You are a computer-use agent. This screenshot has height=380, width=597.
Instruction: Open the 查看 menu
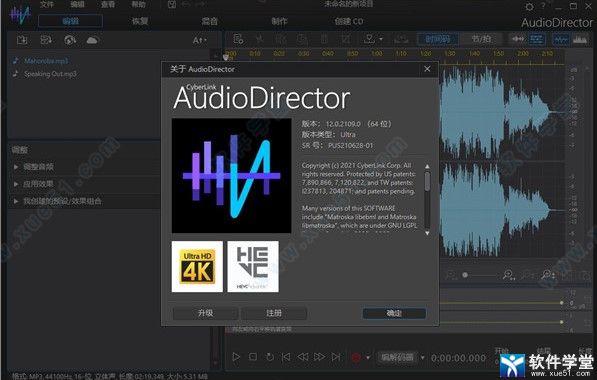(108, 5)
